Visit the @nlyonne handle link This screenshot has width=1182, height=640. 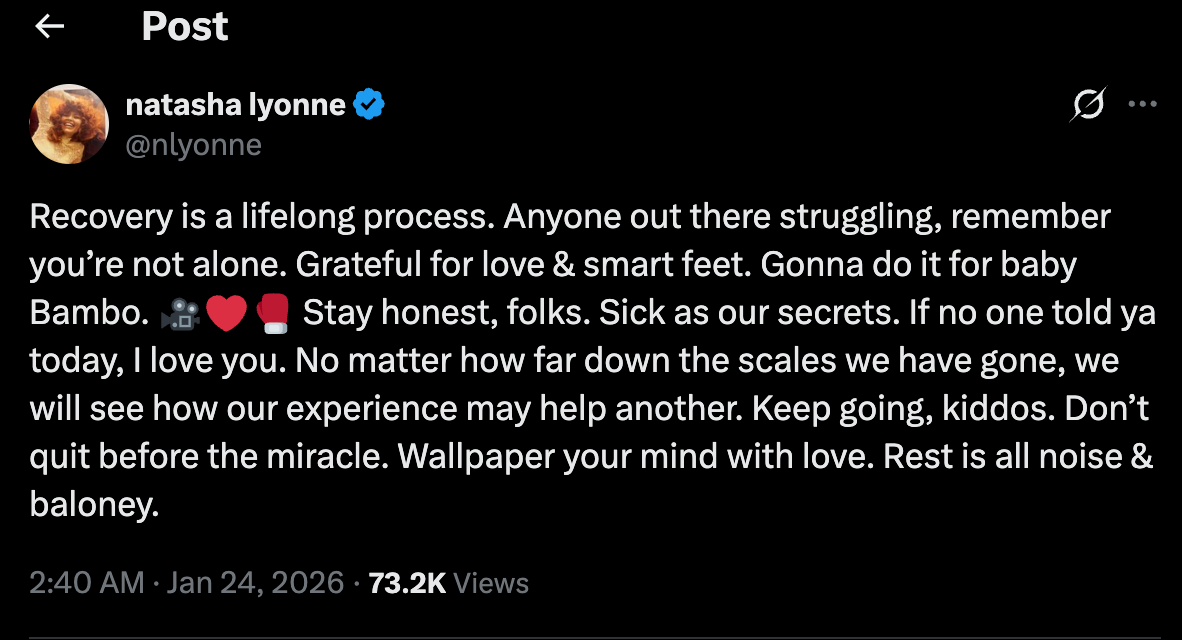point(193,145)
